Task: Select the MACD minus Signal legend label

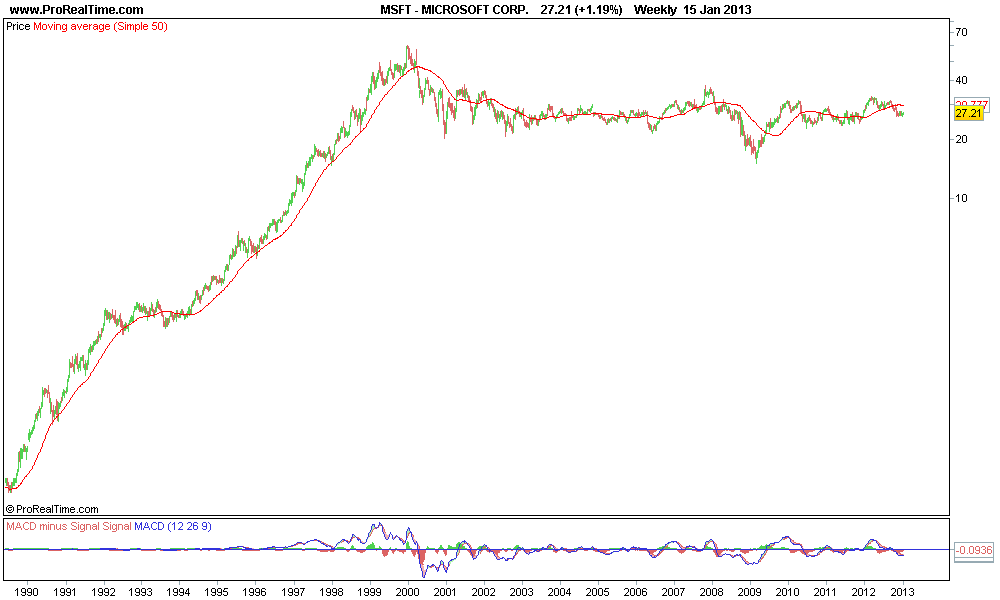Action: 52,527
